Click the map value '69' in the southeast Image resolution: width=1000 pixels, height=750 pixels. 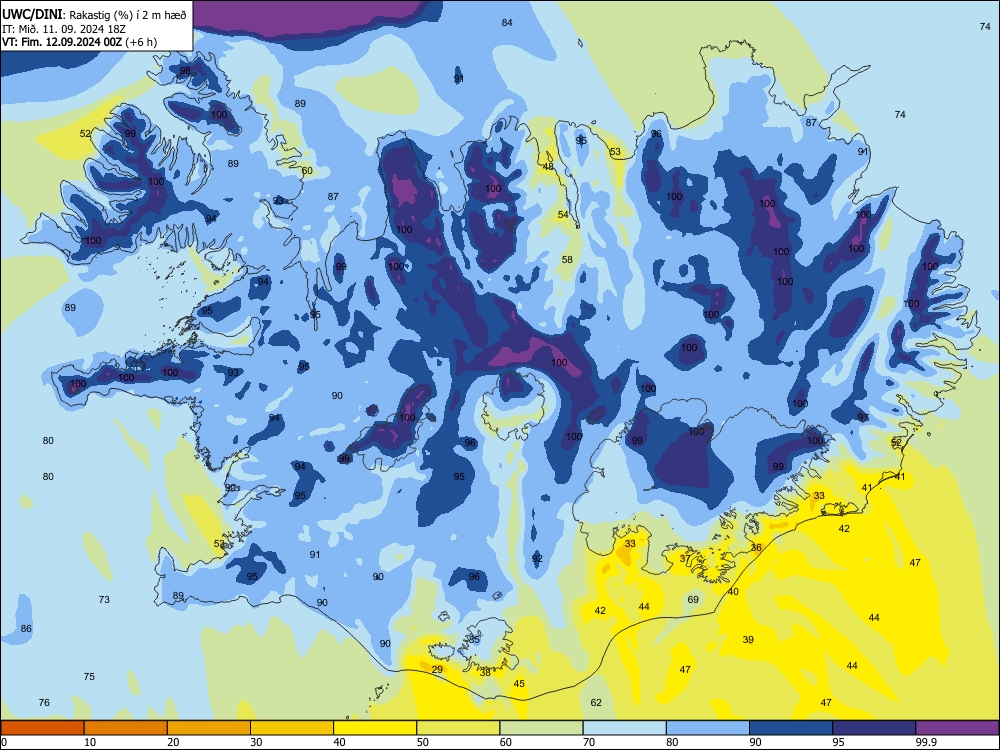click(x=693, y=599)
